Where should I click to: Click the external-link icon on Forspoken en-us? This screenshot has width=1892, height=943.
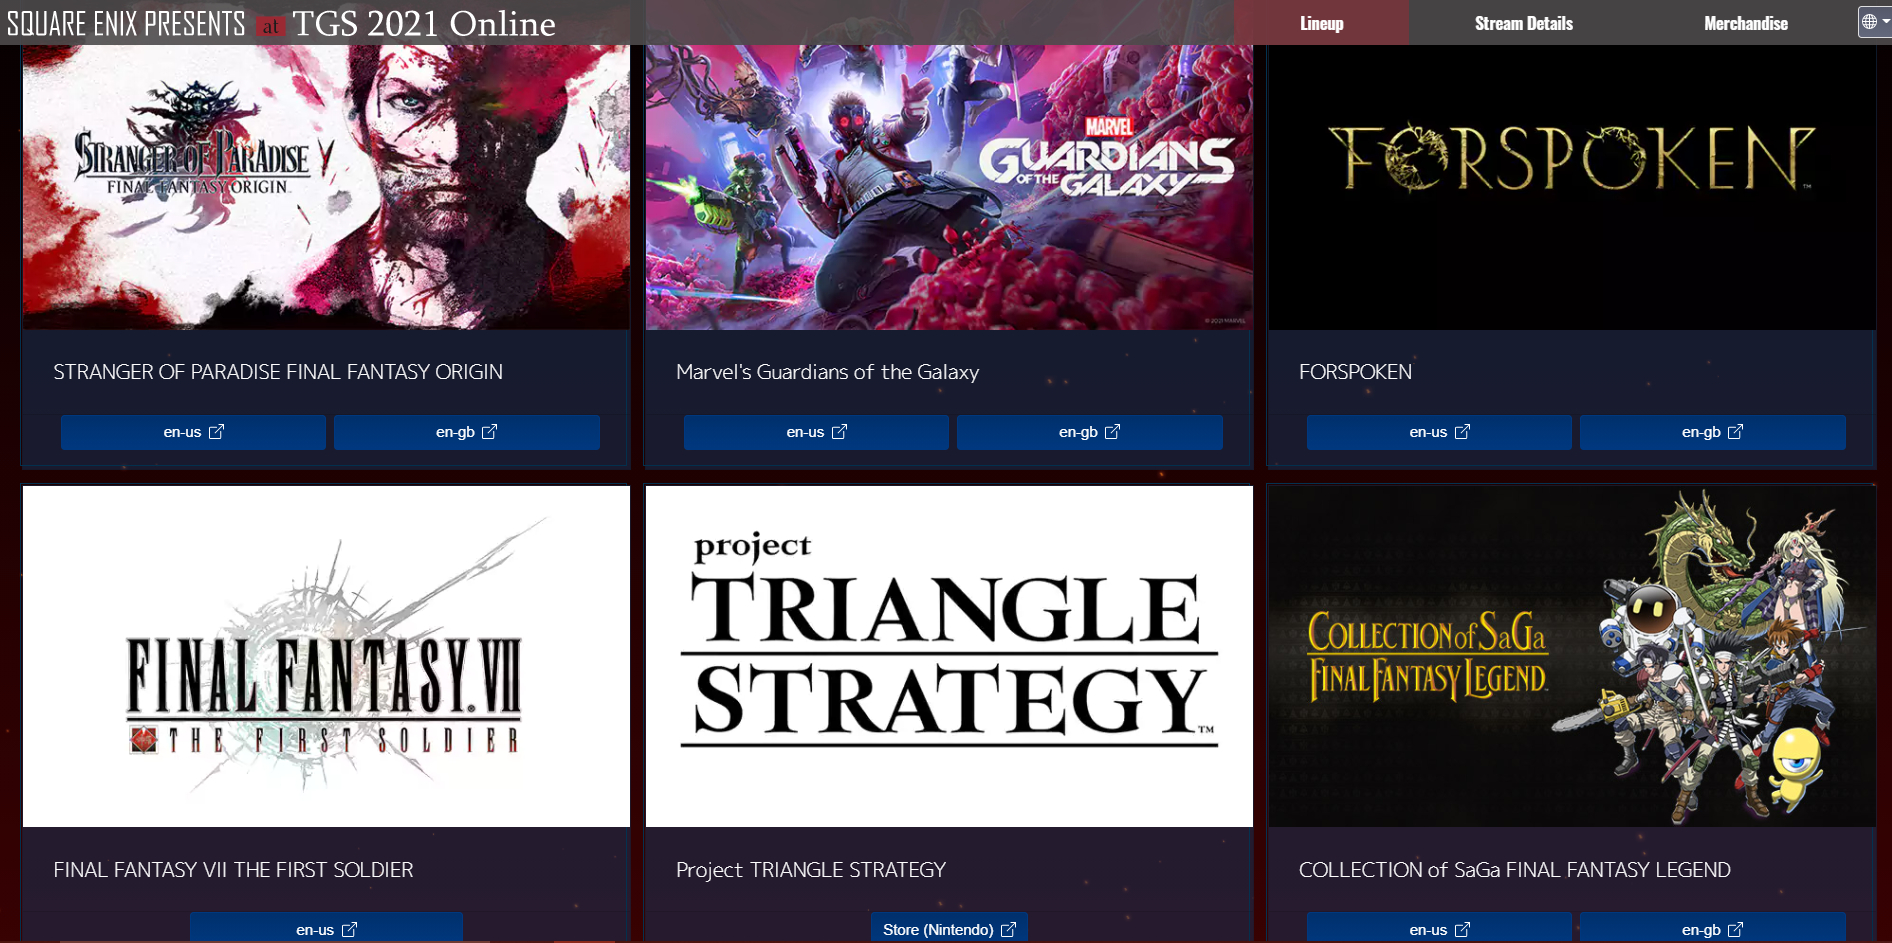pyautogui.click(x=1462, y=432)
